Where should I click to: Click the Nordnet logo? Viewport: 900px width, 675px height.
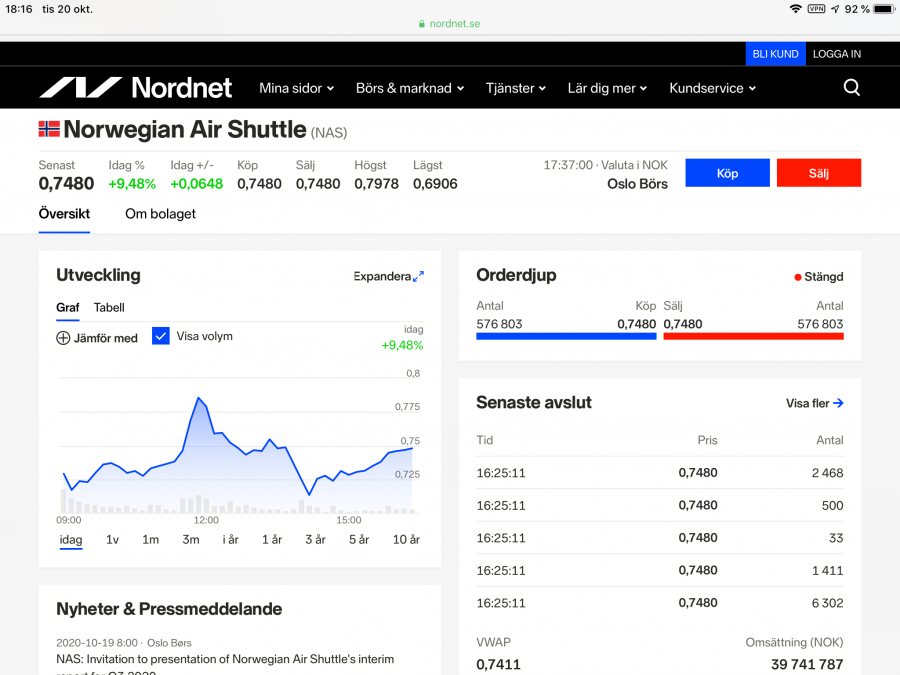pos(135,88)
